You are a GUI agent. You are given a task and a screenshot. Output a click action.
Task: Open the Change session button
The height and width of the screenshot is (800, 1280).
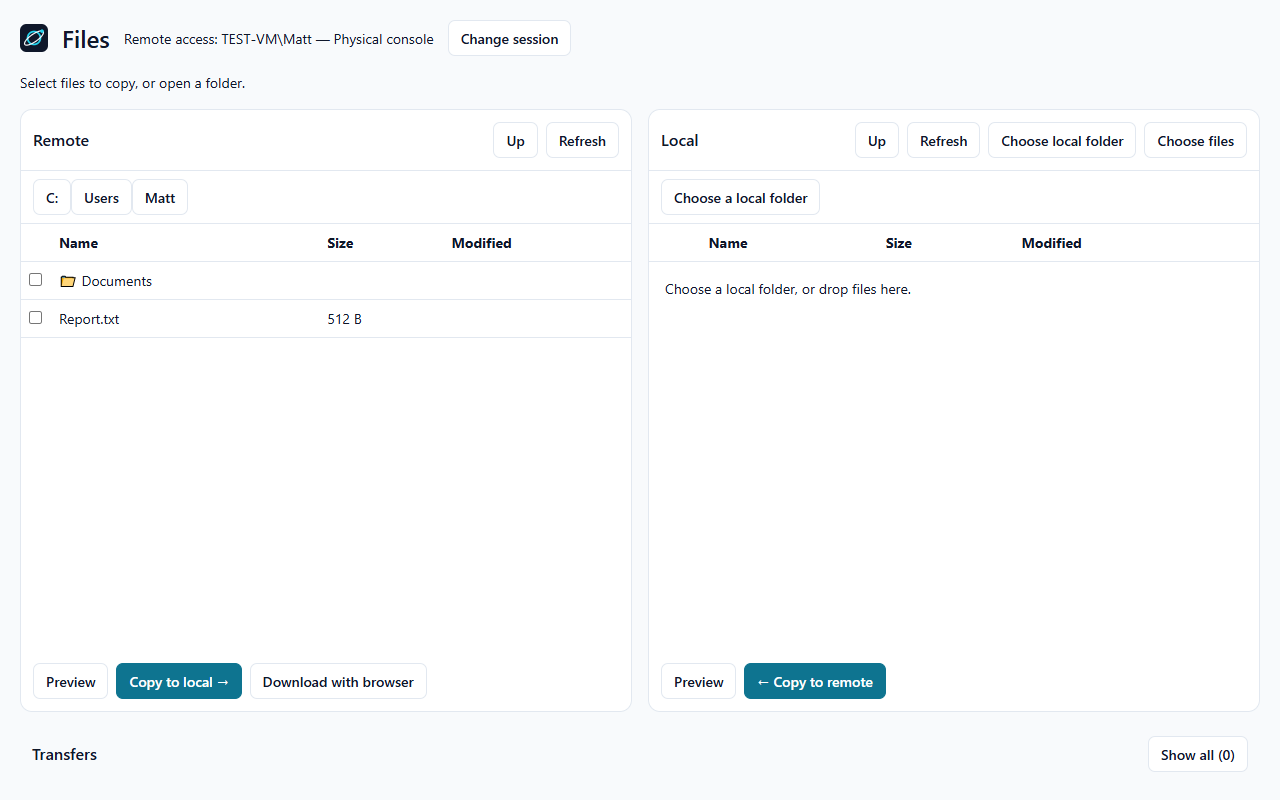coord(510,39)
